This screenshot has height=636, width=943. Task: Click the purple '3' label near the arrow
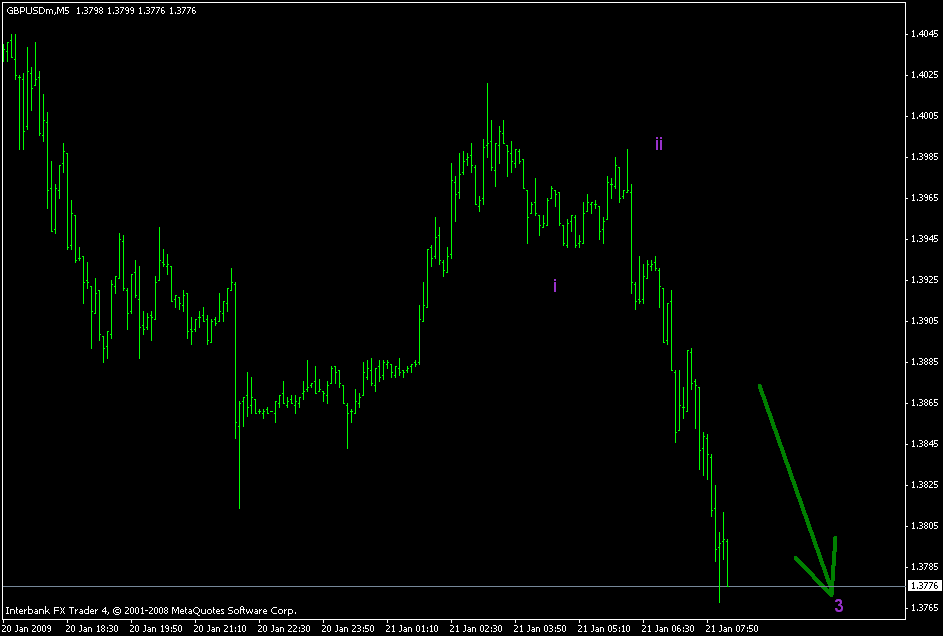(x=838, y=604)
